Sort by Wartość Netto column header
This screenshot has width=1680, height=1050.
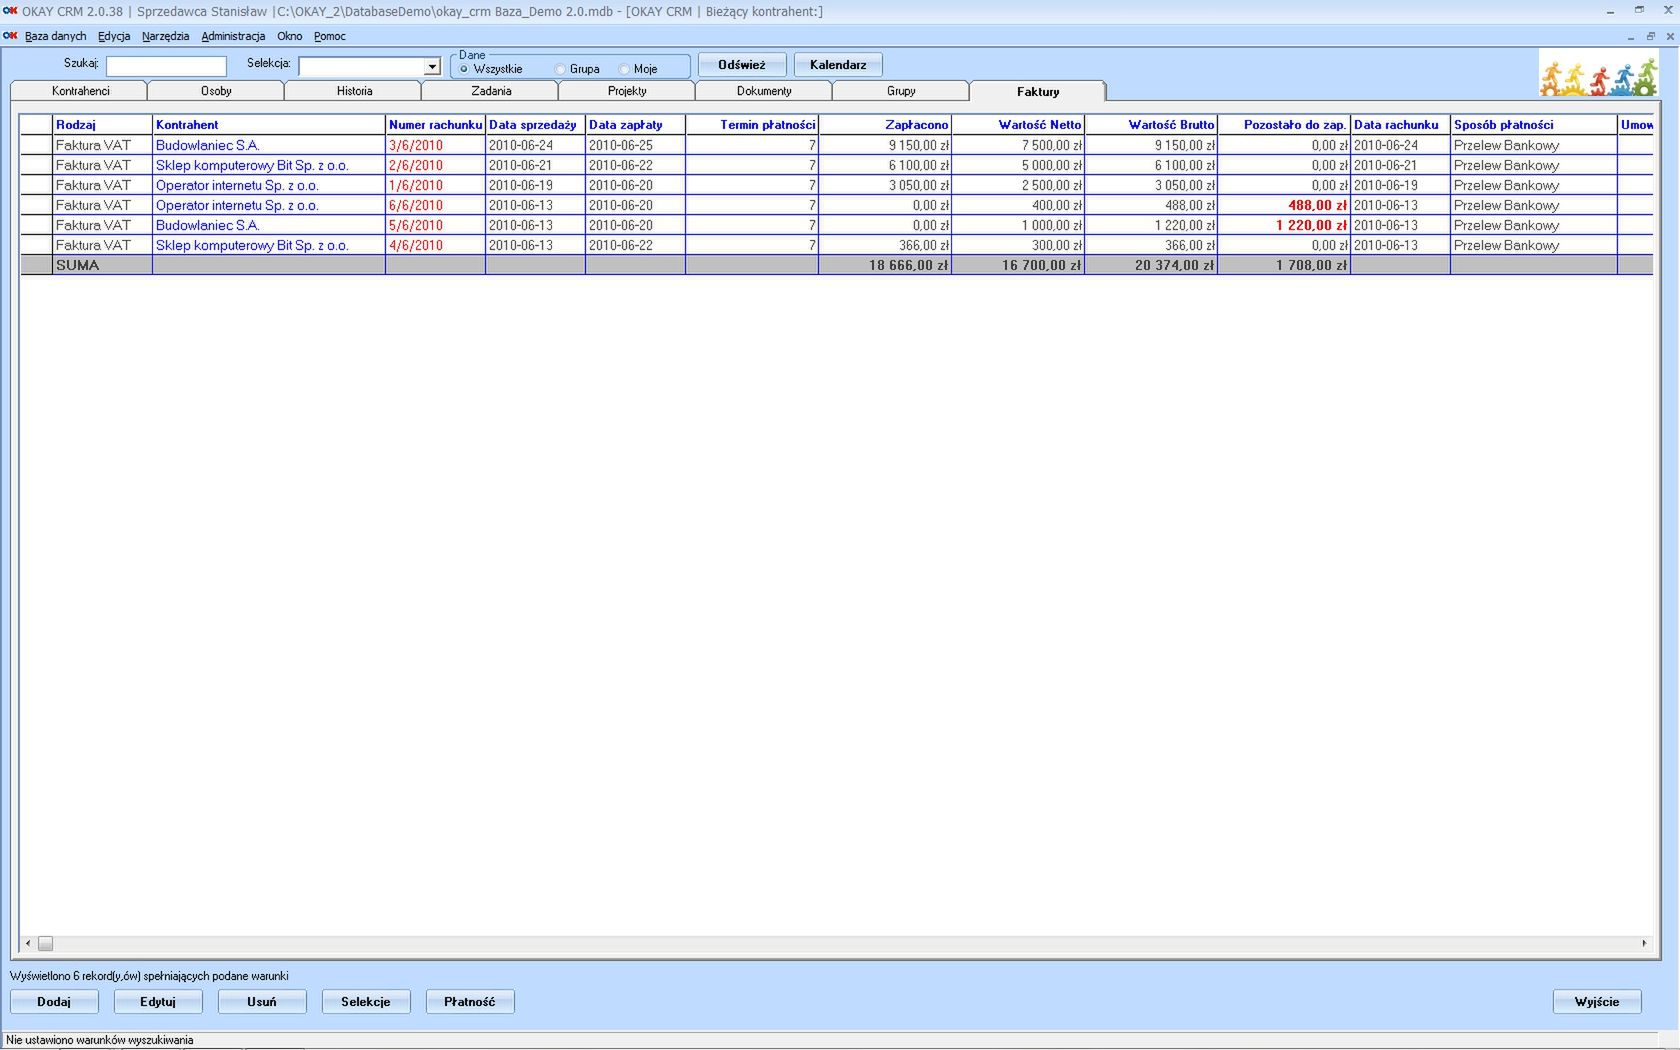click(1018, 125)
